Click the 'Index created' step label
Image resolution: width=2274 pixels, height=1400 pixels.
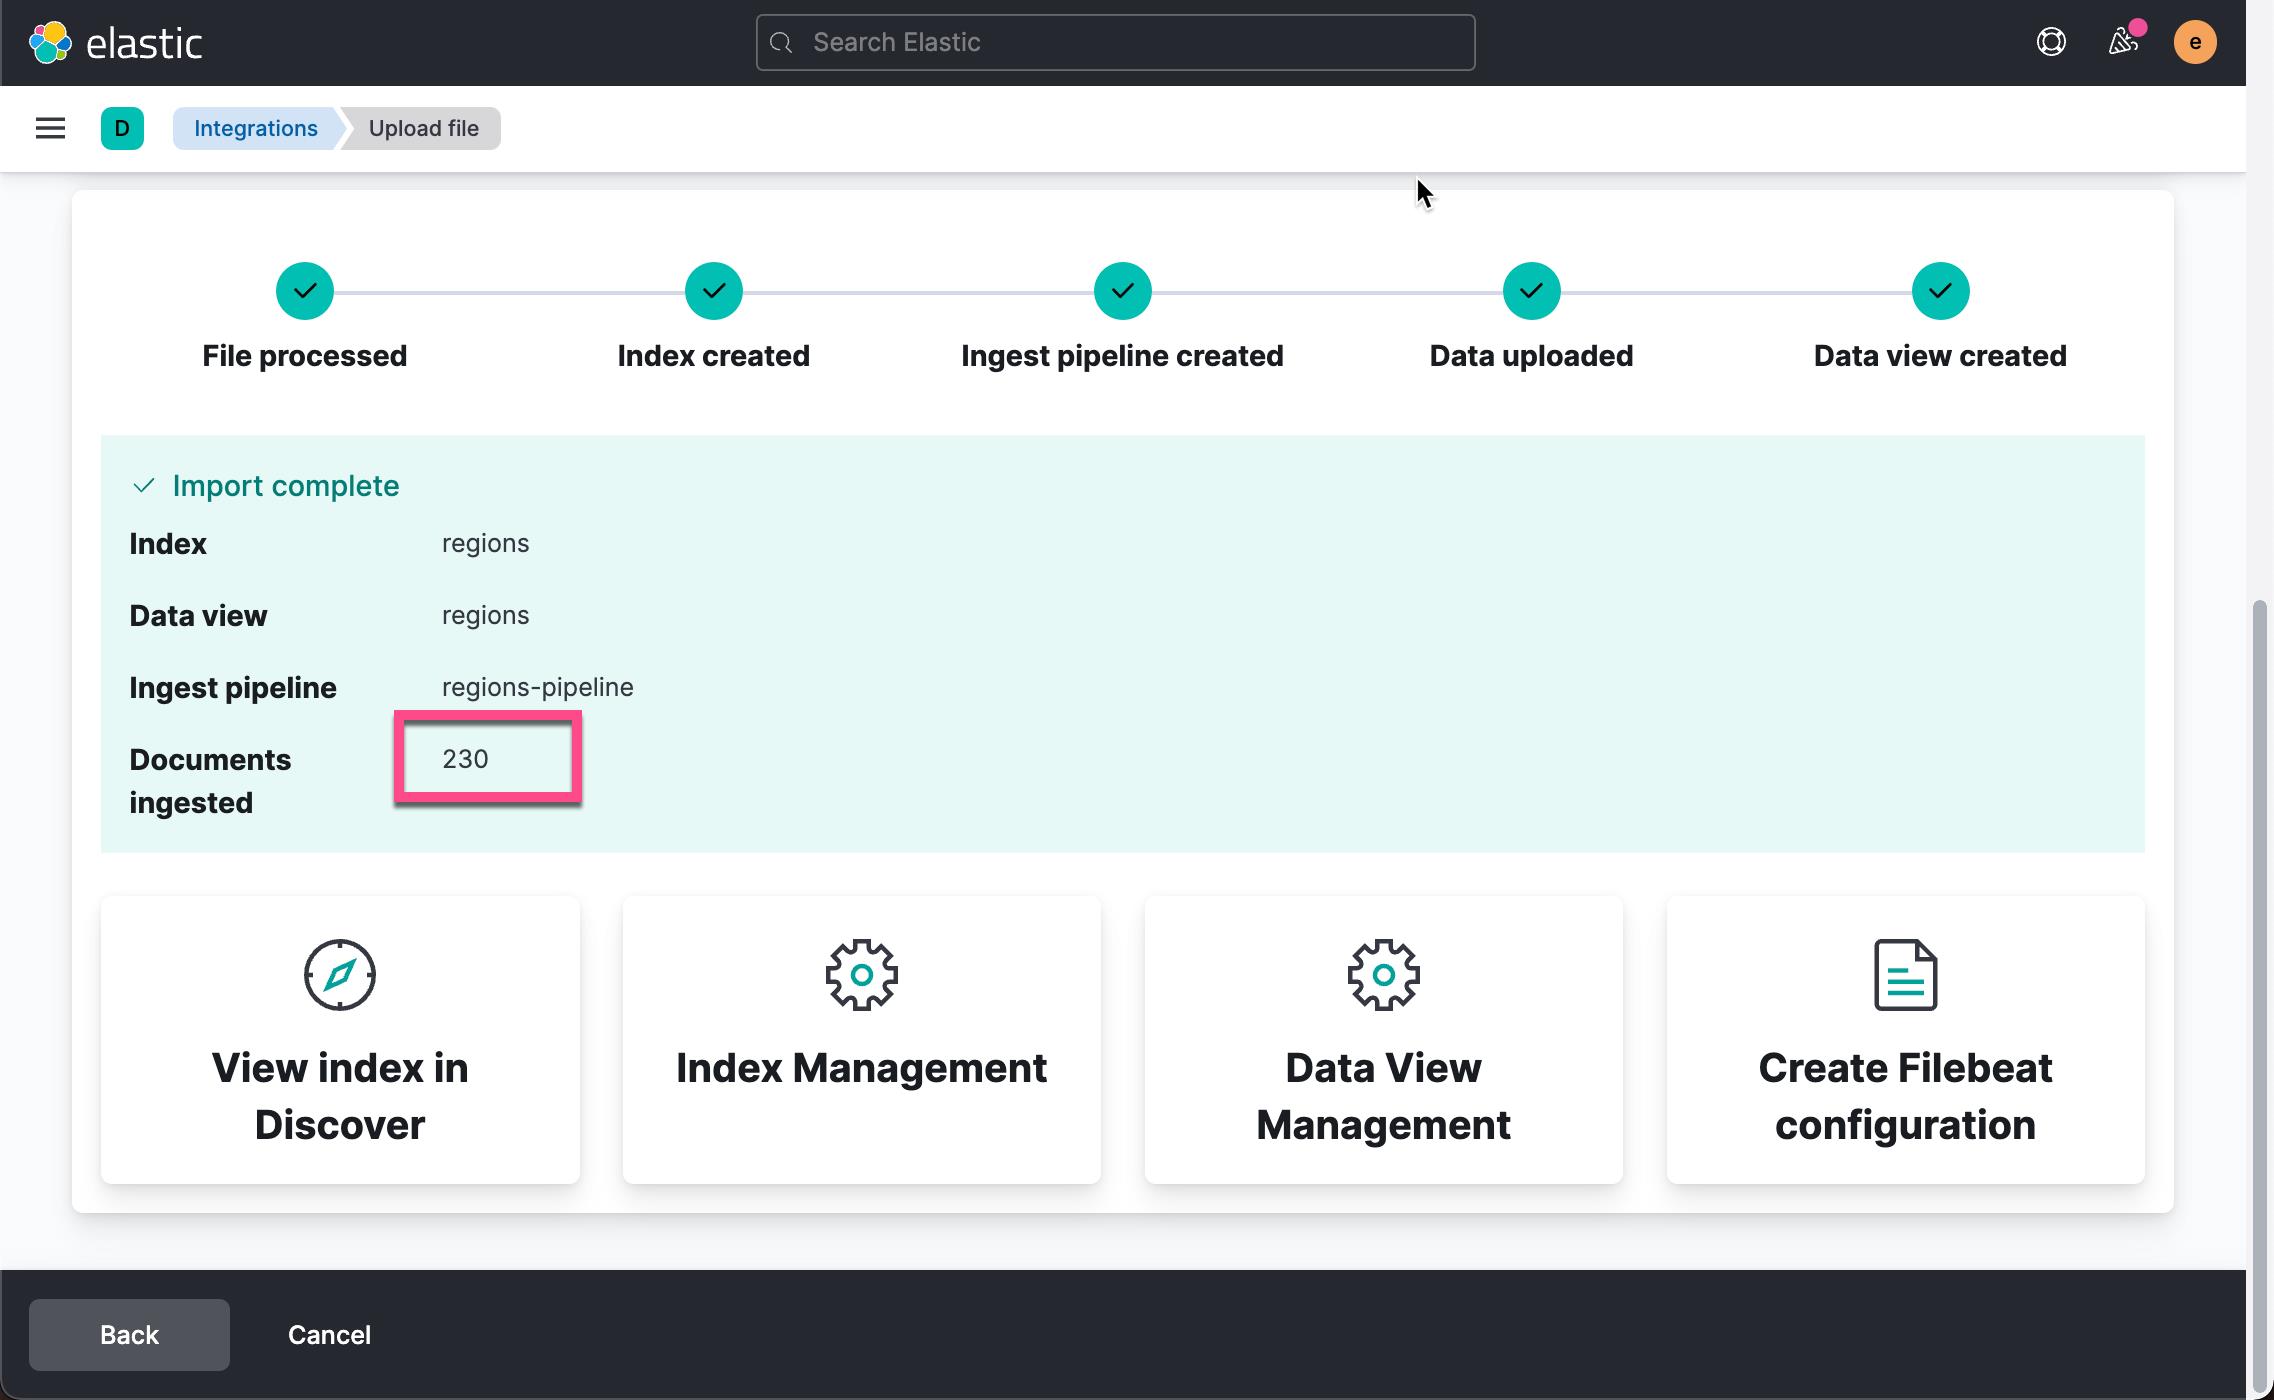point(714,356)
